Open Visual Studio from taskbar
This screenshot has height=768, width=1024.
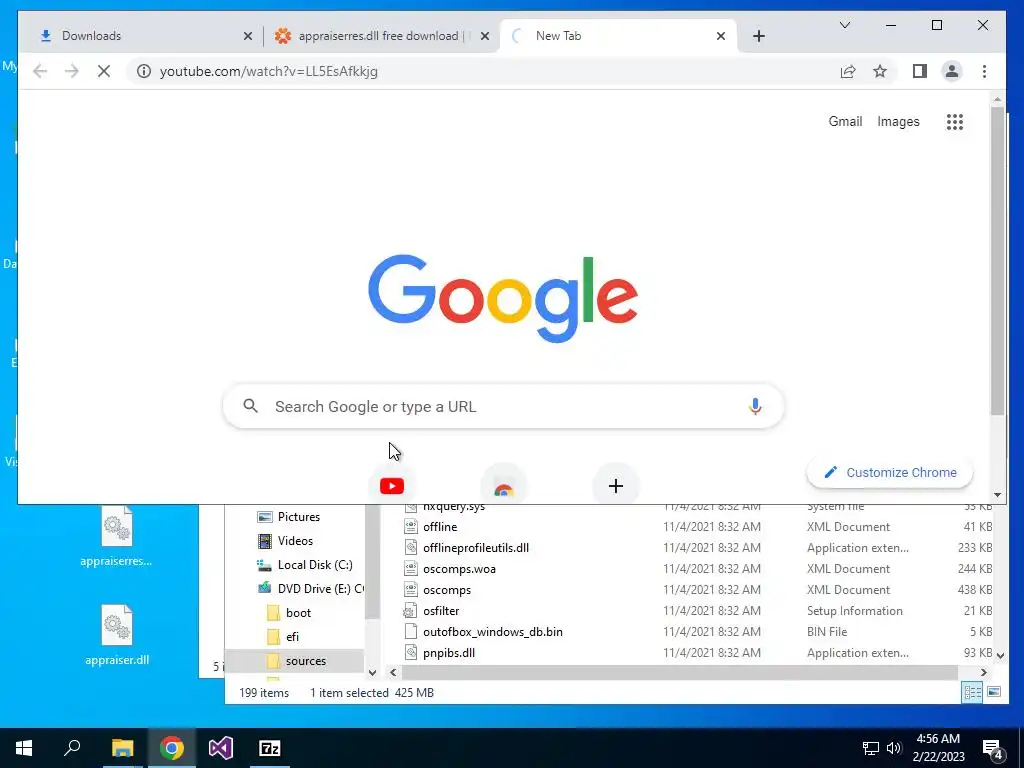tap(221, 748)
